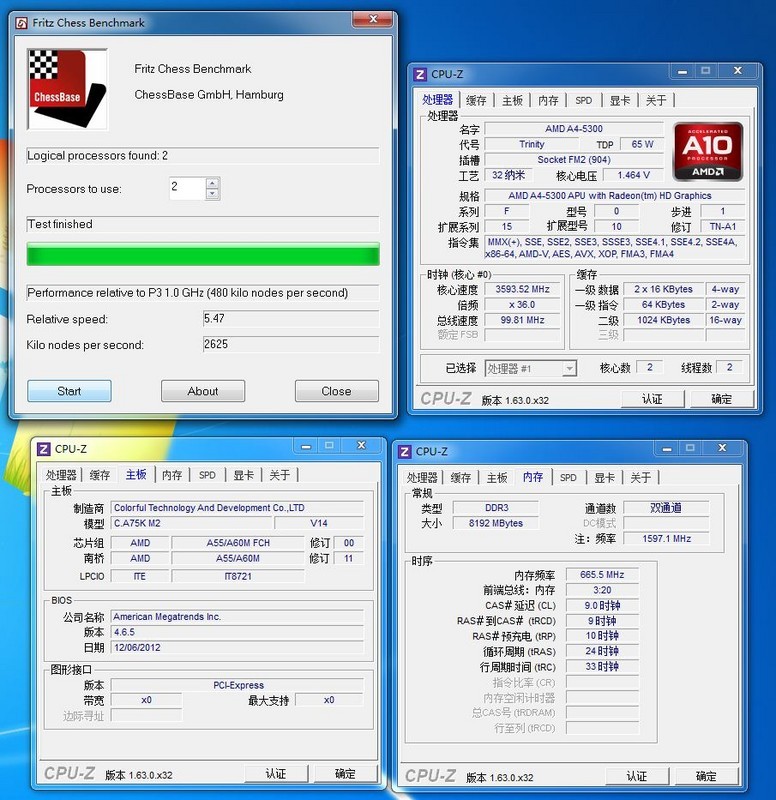776x800 pixels.
Task: Click 认证 button in mainboard CPU-Z window
Action: pos(276,773)
